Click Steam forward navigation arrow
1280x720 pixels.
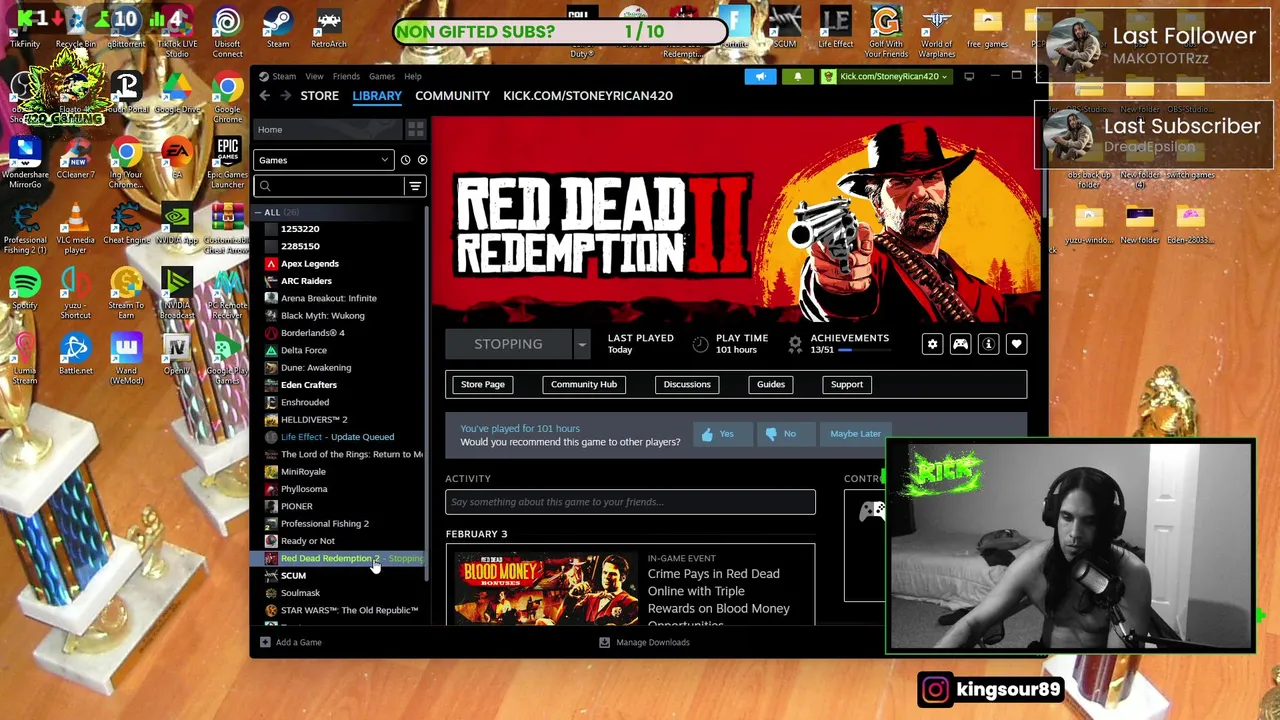pos(285,96)
